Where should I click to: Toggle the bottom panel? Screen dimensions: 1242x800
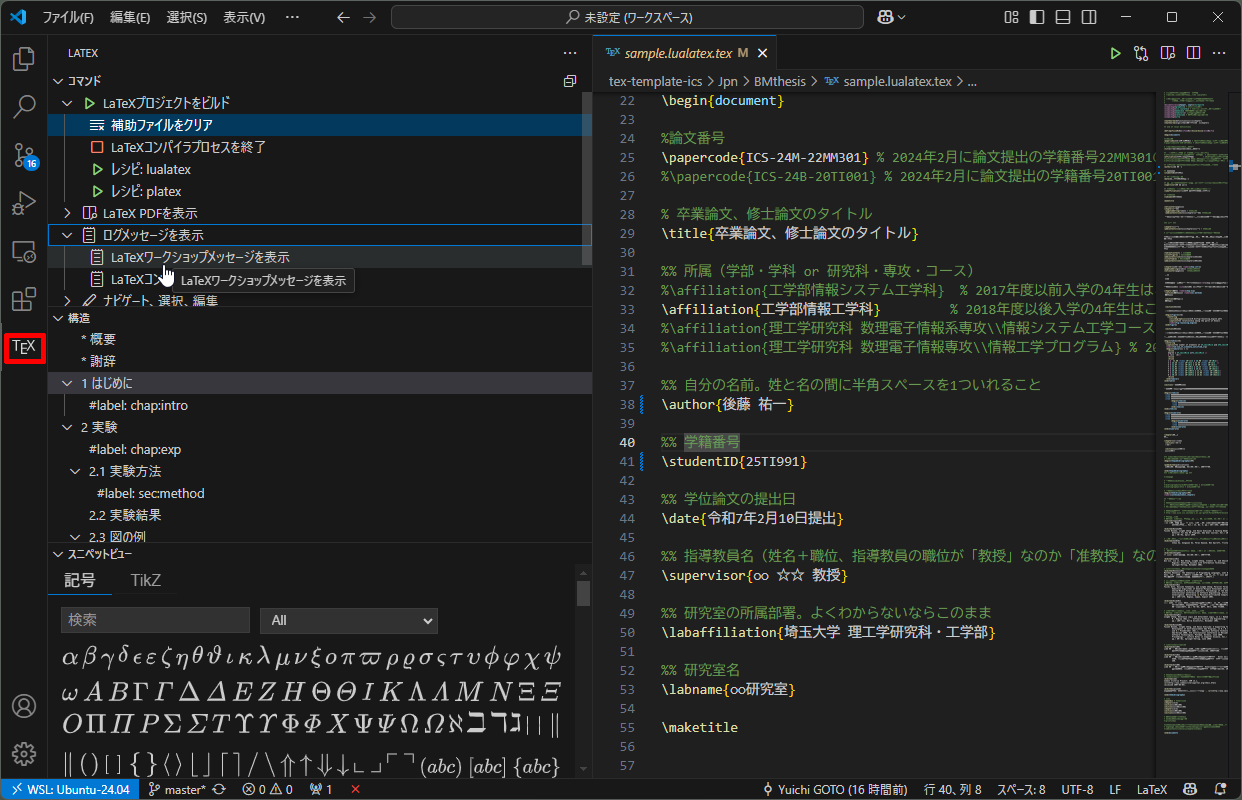[x=1063, y=17]
